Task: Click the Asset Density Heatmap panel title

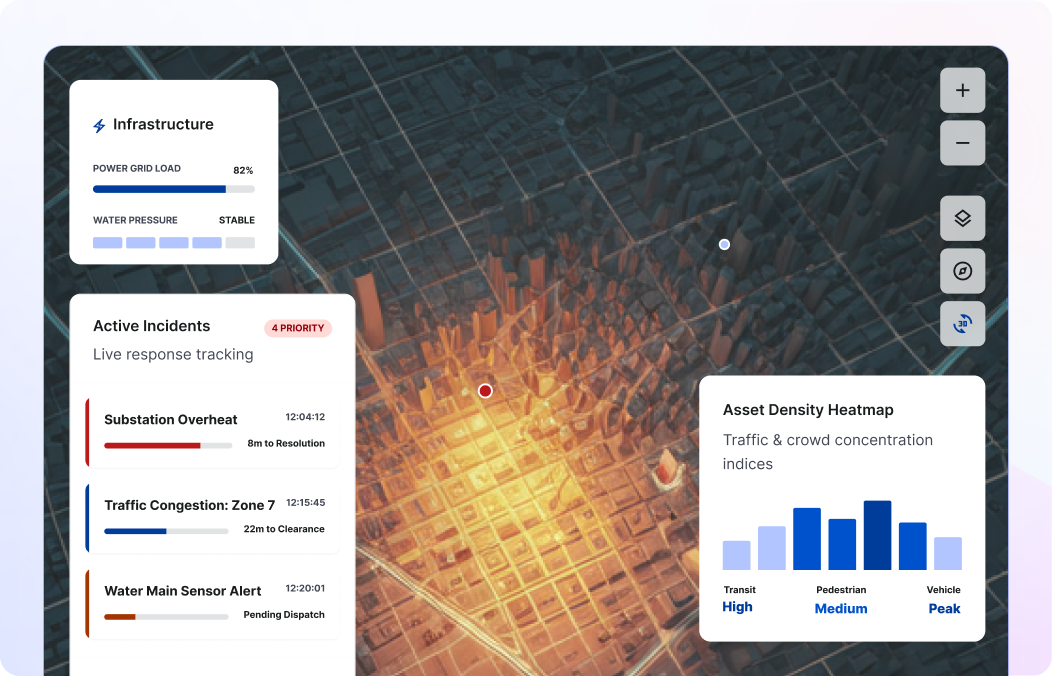Action: coord(808,410)
